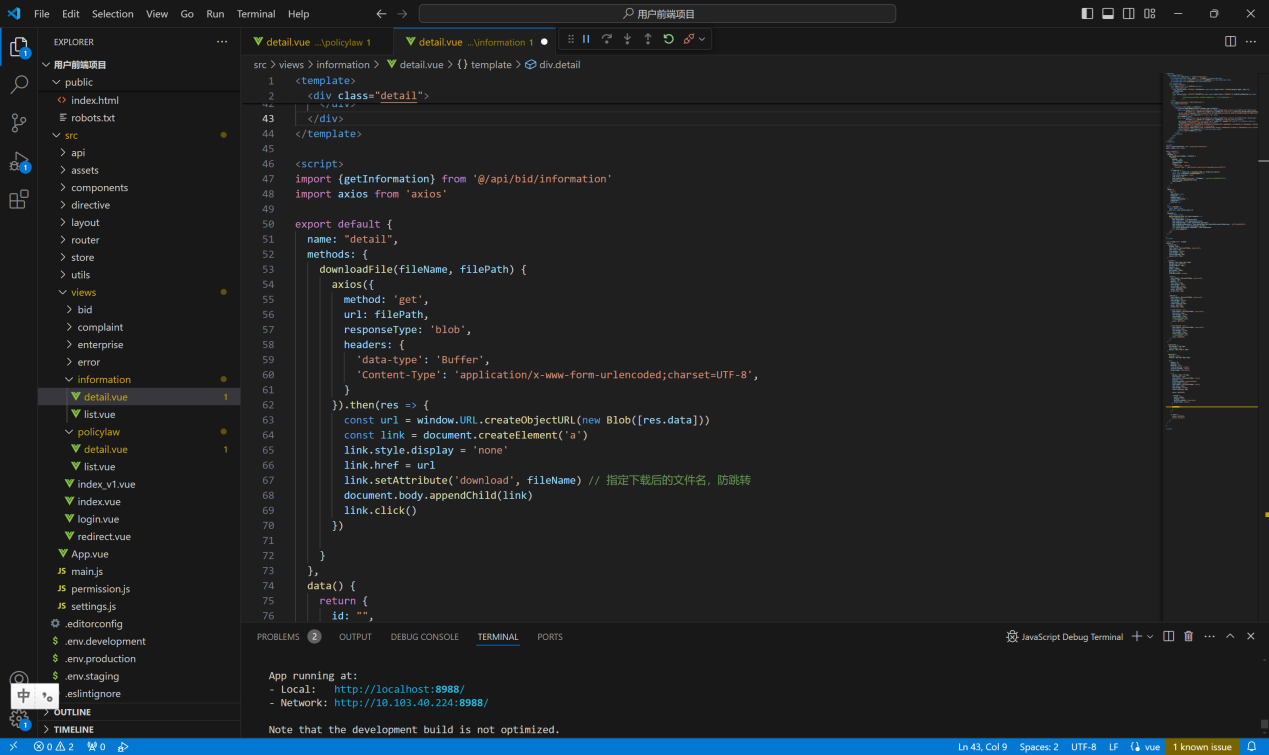Viewport: 1269px width, 755px height.
Task: Open the Search view in activity bar
Action: pyautogui.click(x=19, y=85)
